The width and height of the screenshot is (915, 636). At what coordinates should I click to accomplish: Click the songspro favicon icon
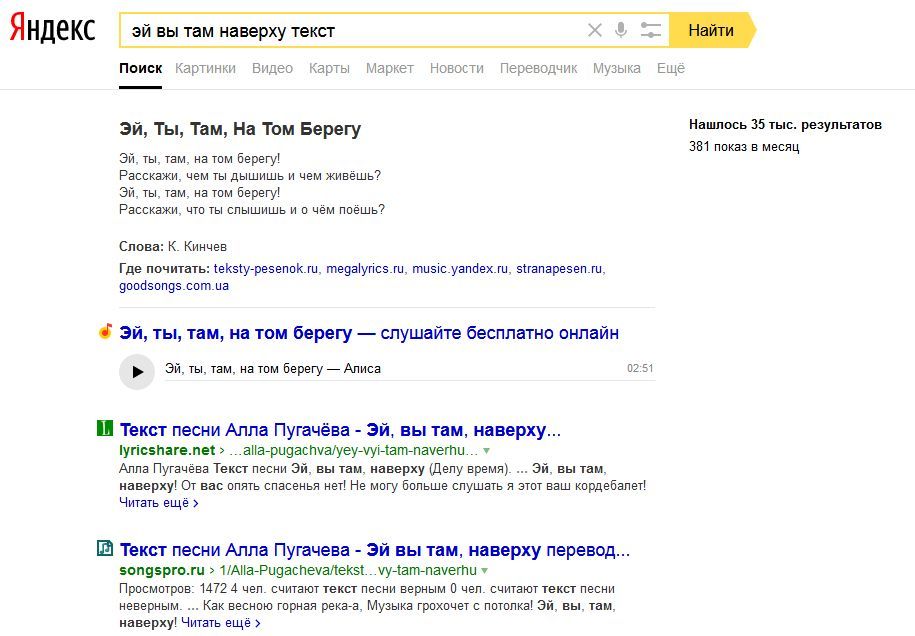pyautogui.click(x=105, y=549)
